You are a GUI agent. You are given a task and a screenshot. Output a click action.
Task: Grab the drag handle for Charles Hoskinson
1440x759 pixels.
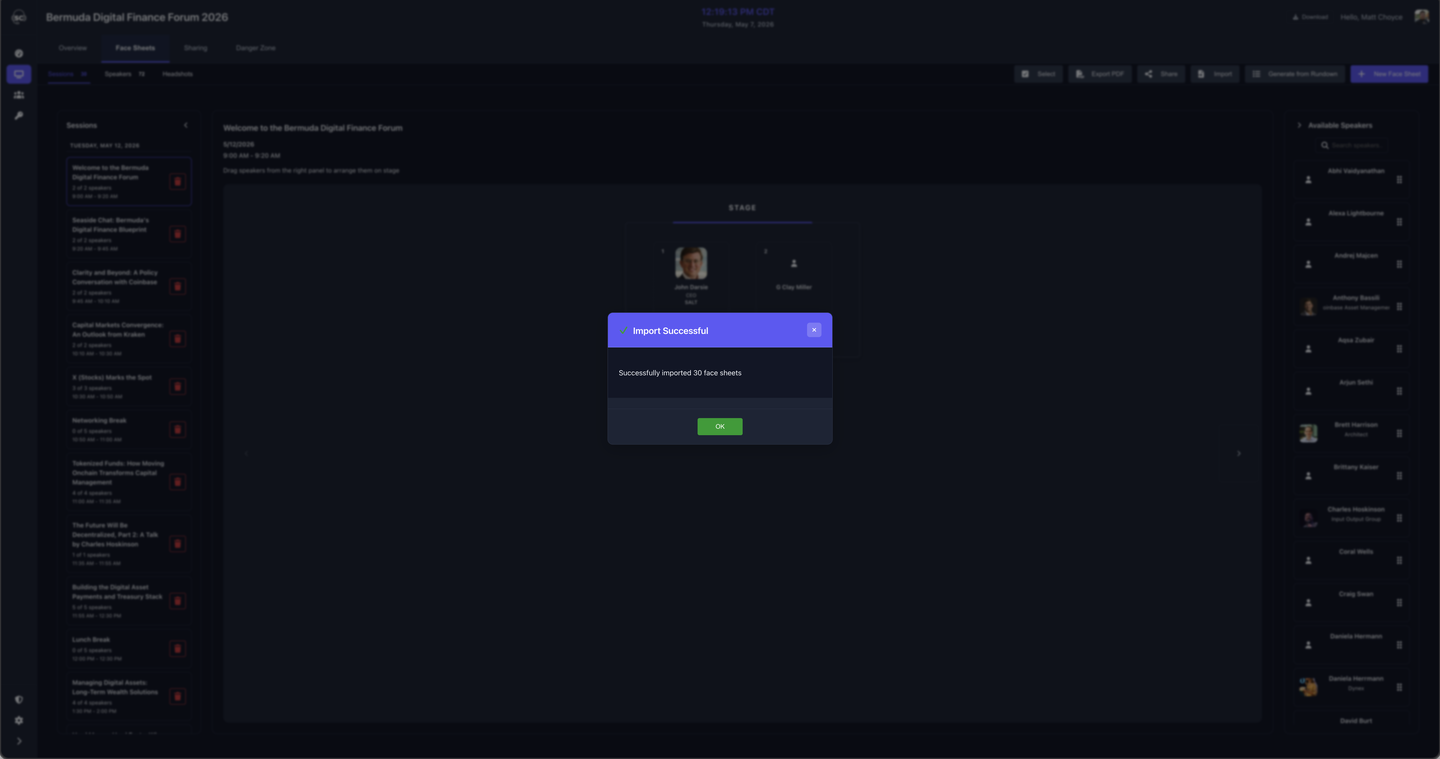coord(1399,518)
